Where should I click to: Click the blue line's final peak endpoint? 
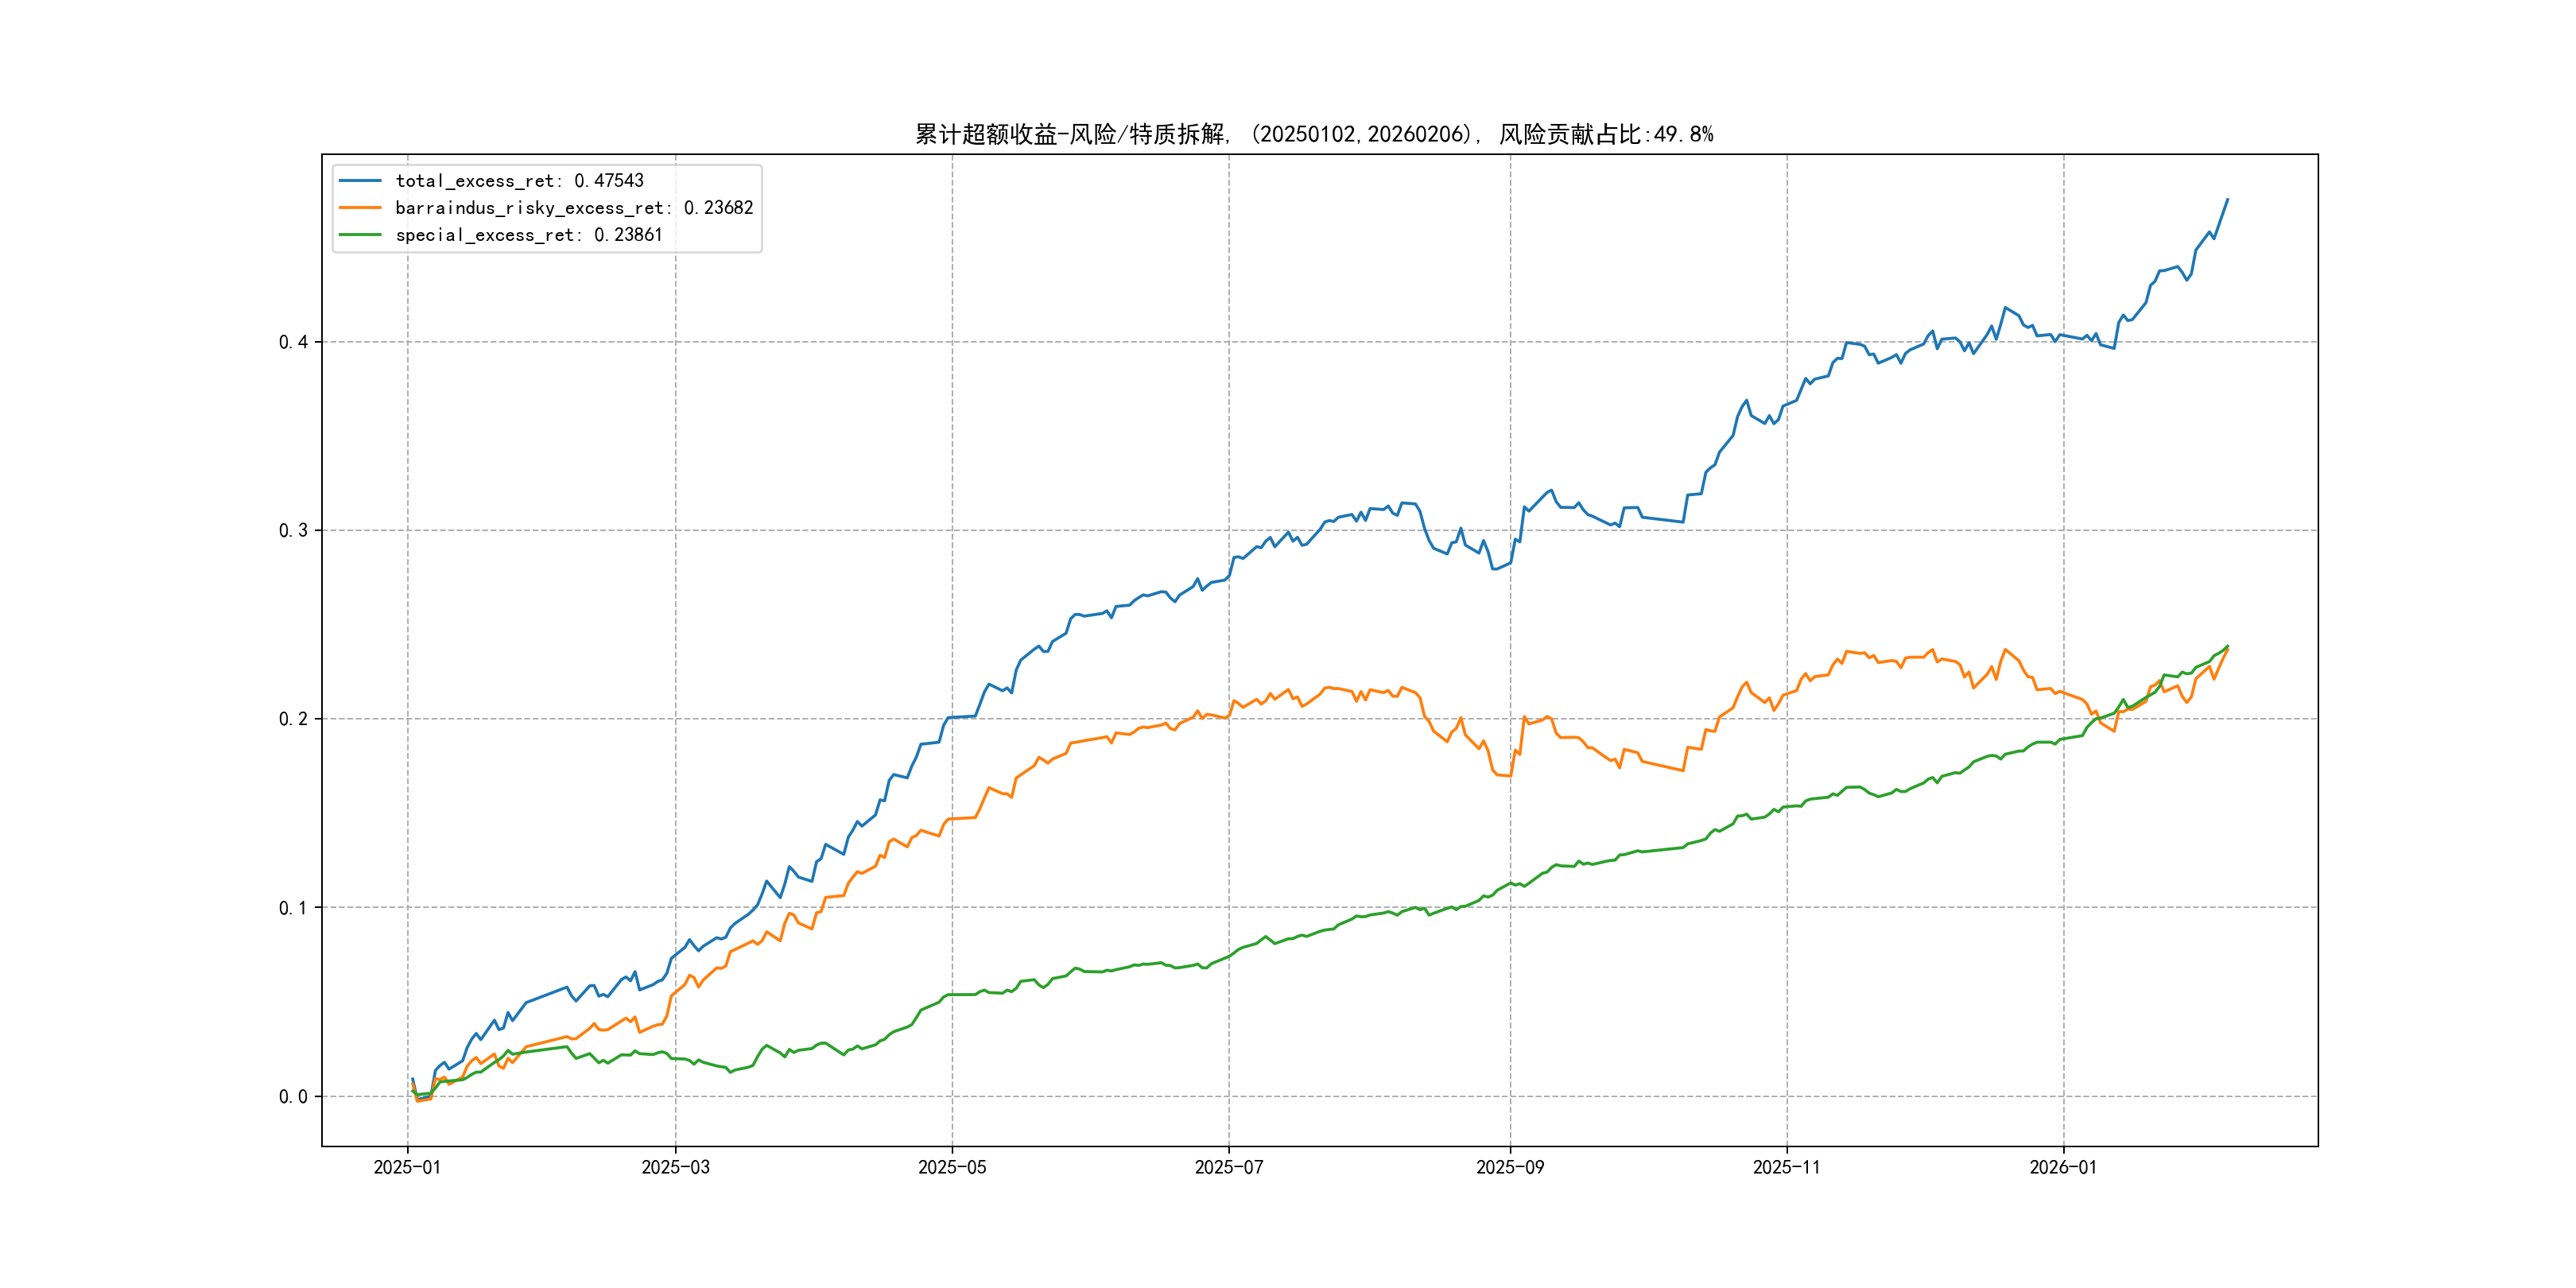2227,200
